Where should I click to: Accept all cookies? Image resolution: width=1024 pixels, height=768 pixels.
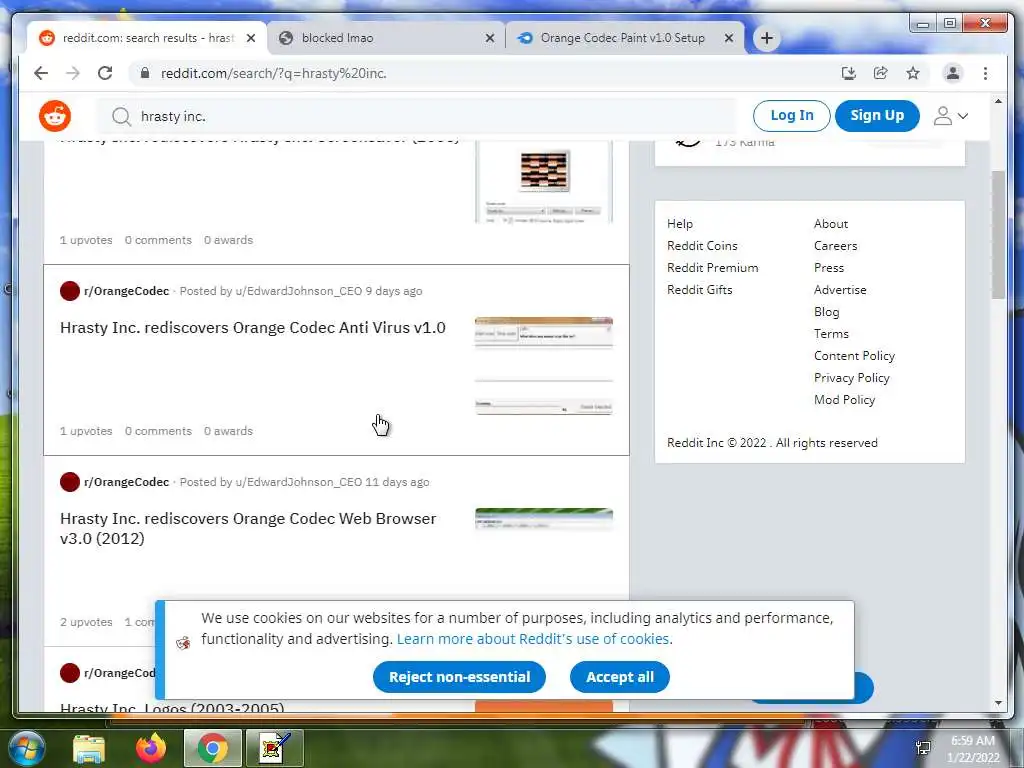point(620,677)
